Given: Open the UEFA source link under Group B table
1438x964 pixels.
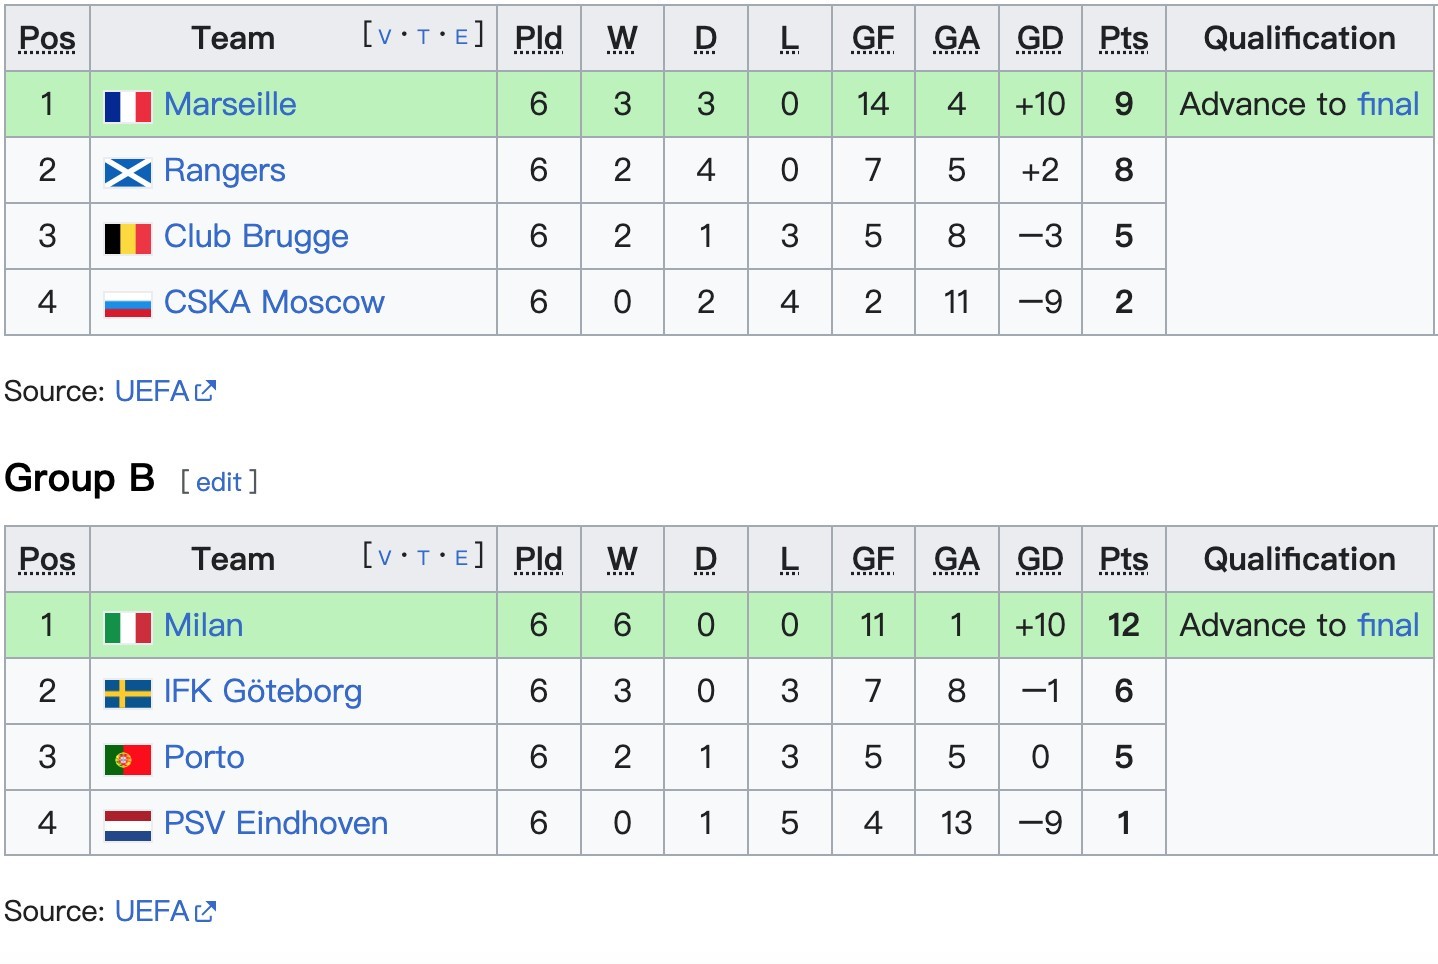Looking at the screenshot, I should (x=152, y=911).
